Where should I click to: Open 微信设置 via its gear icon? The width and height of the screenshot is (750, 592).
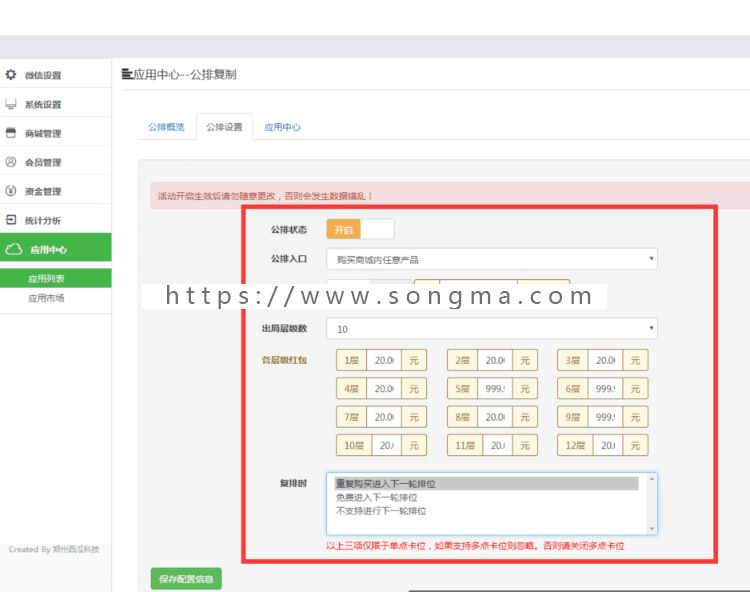(x=11, y=75)
